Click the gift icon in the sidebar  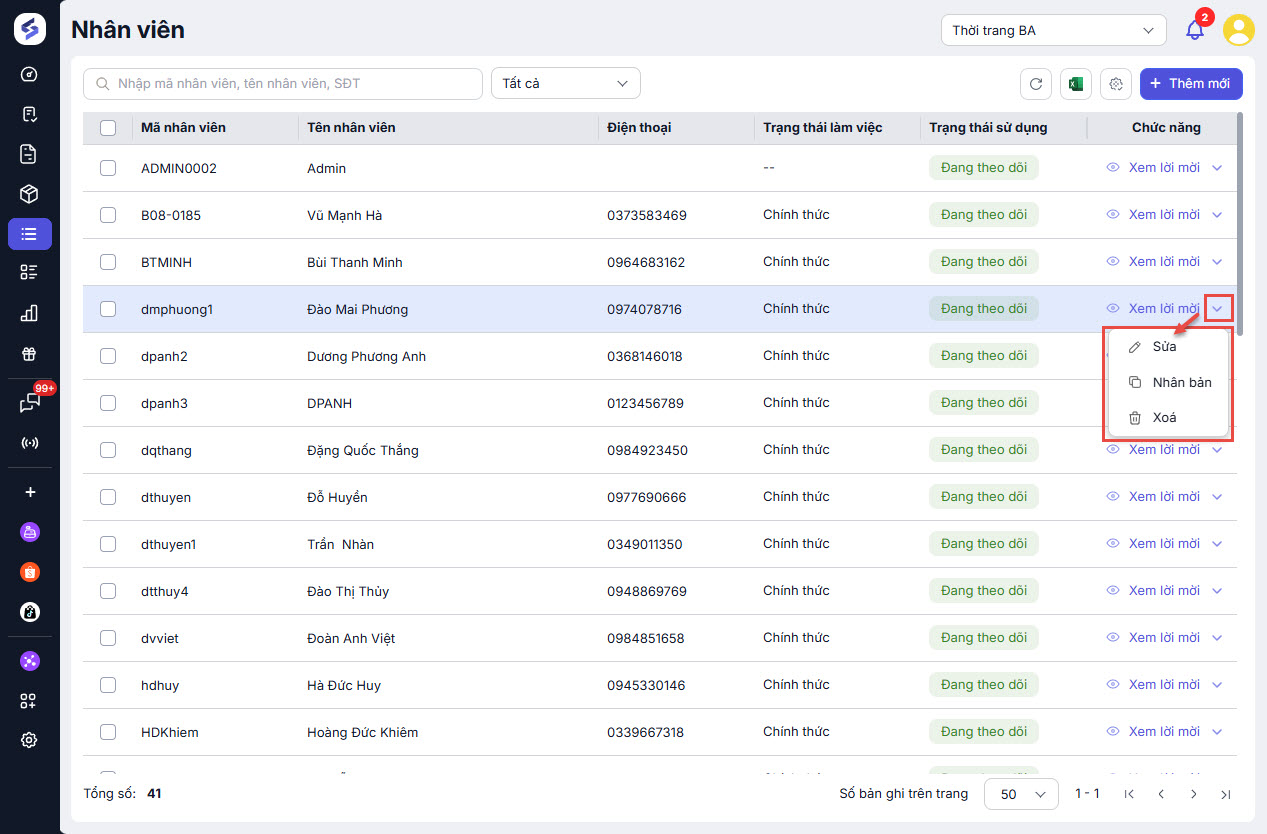click(x=29, y=354)
